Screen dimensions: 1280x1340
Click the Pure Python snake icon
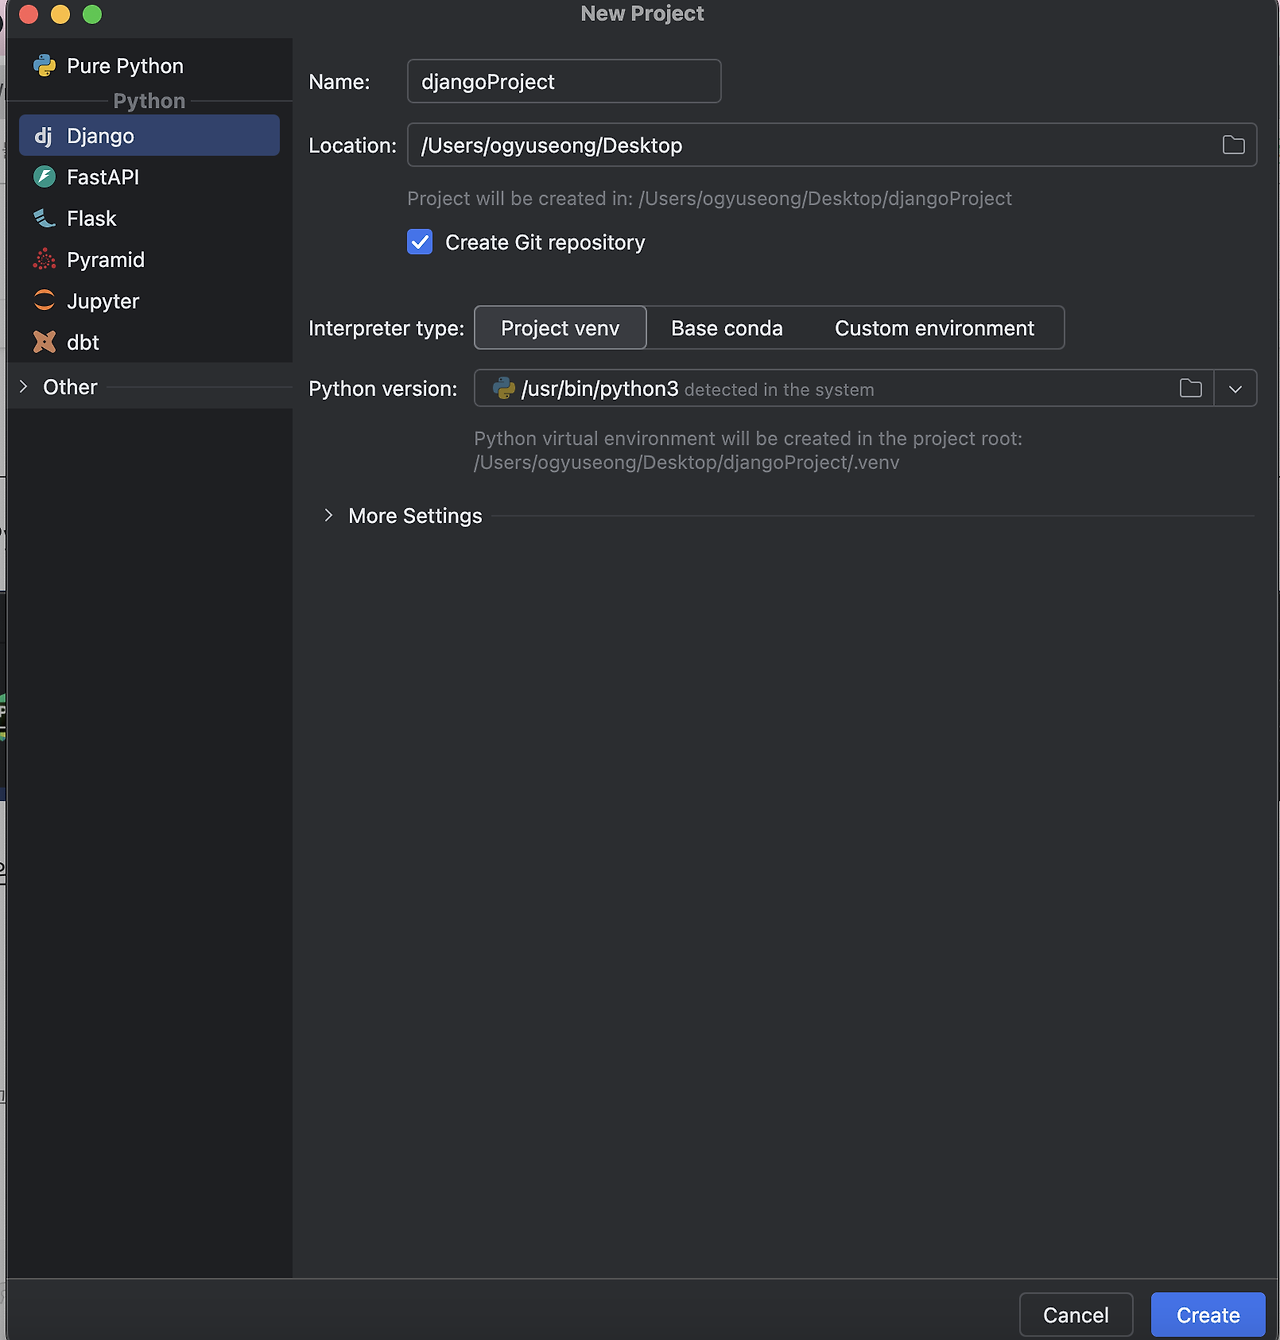pos(44,66)
